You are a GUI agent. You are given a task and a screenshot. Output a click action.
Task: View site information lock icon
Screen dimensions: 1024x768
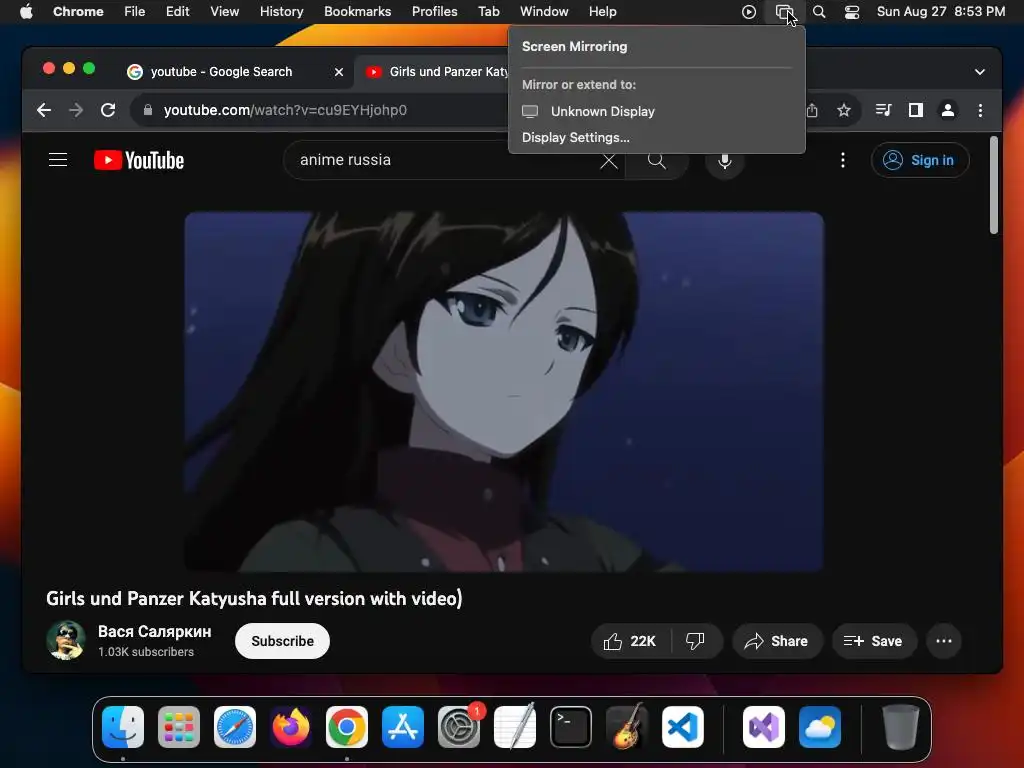(x=148, y=110)
